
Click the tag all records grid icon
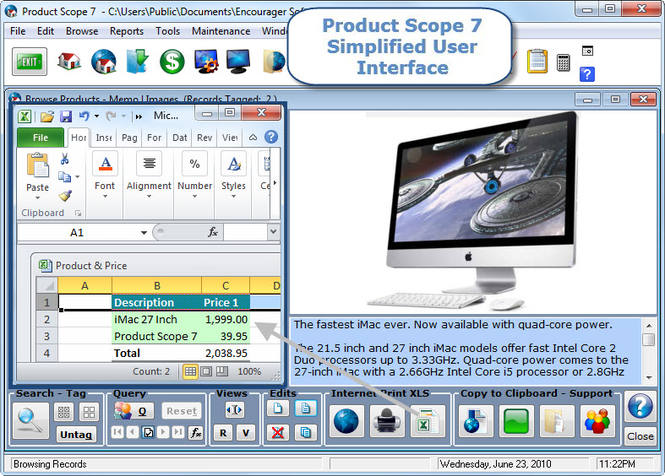tap(64, 412)
